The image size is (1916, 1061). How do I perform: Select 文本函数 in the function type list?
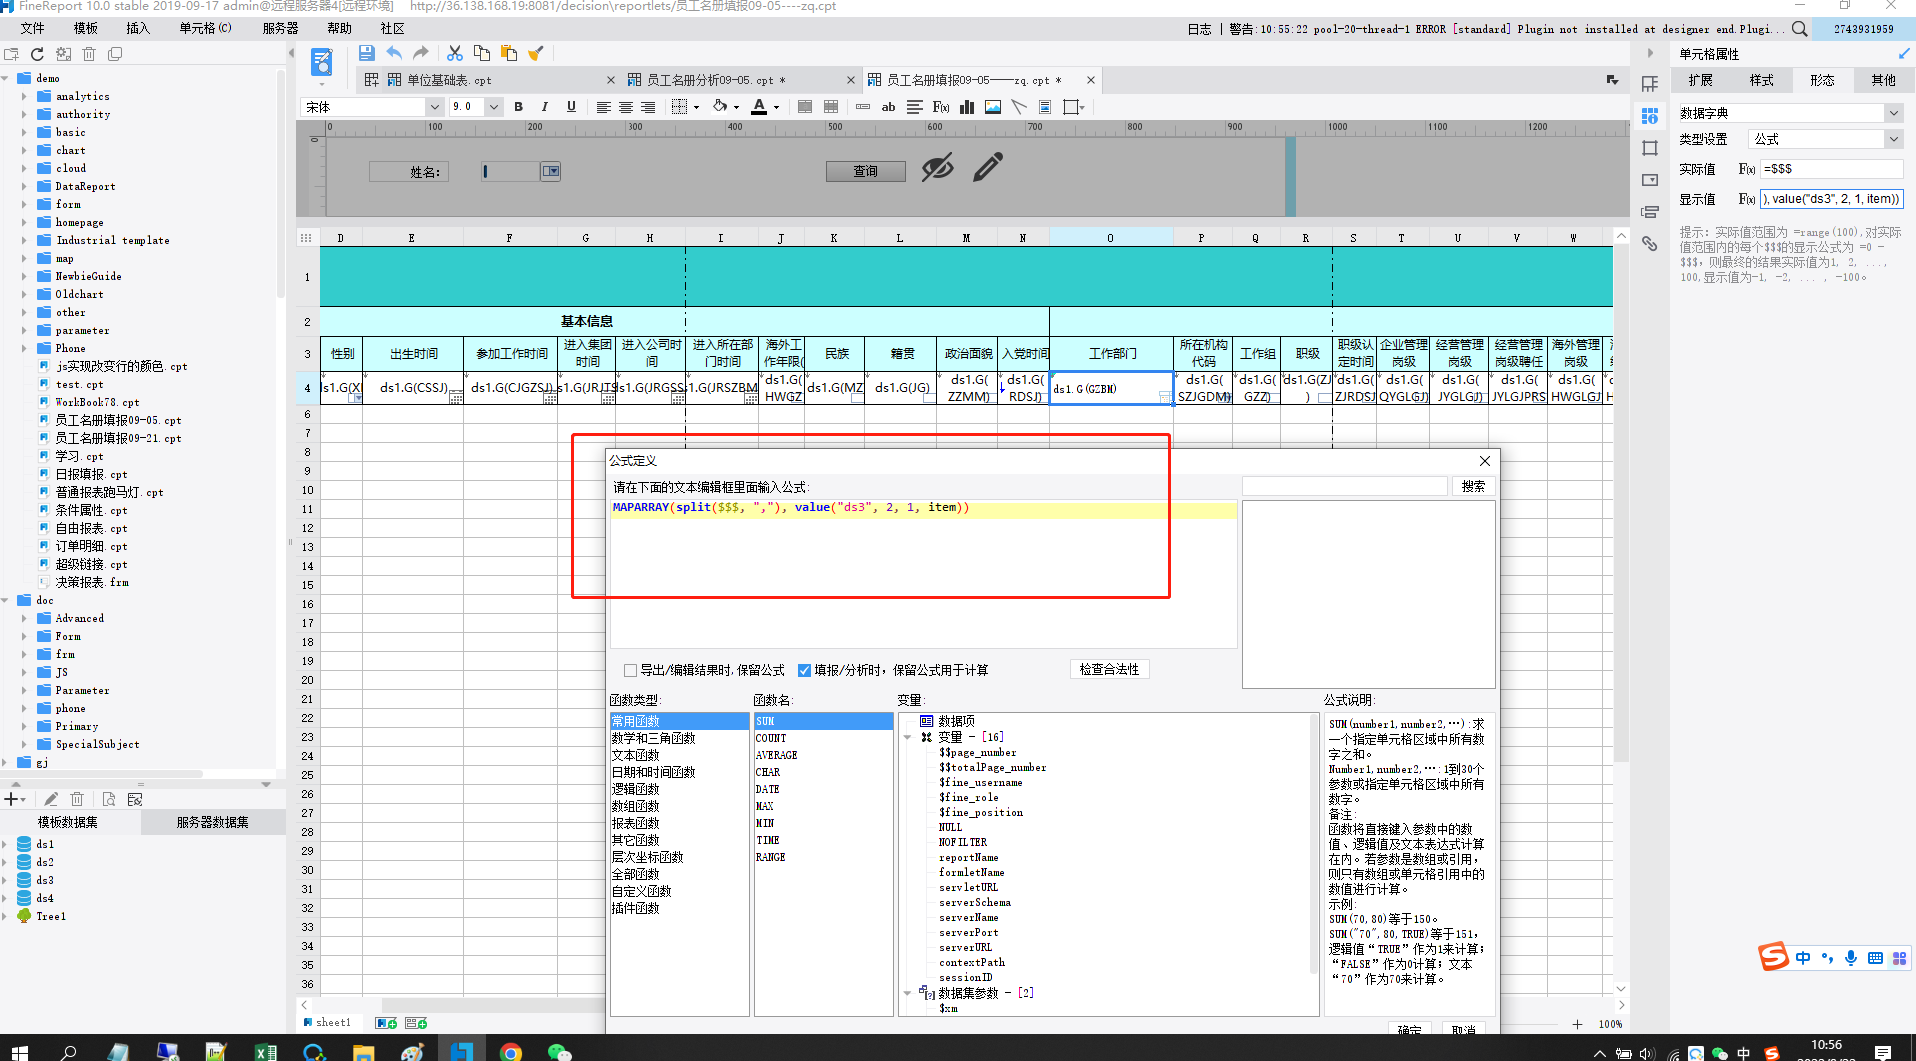tap(680, 755)
